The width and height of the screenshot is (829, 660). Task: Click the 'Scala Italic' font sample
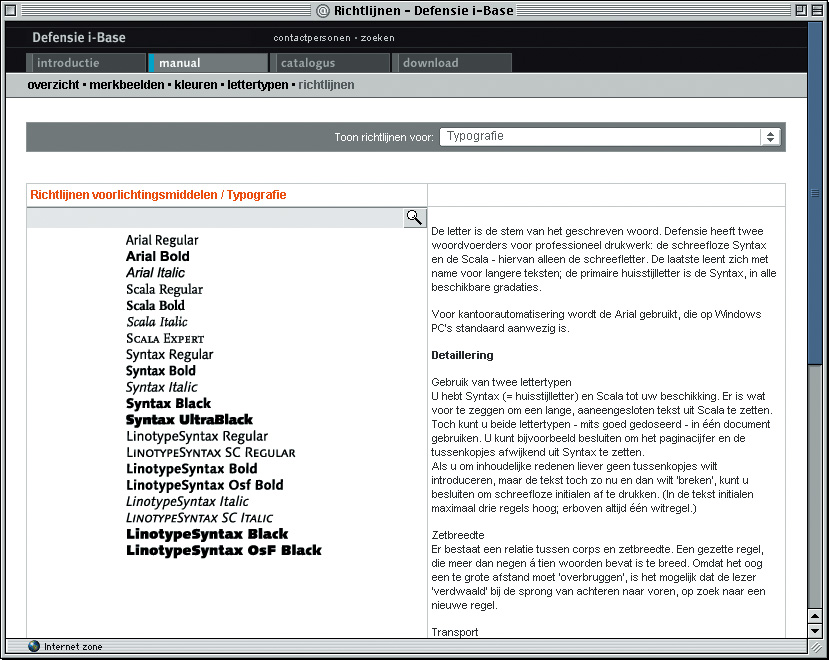(x=157, y=322)
